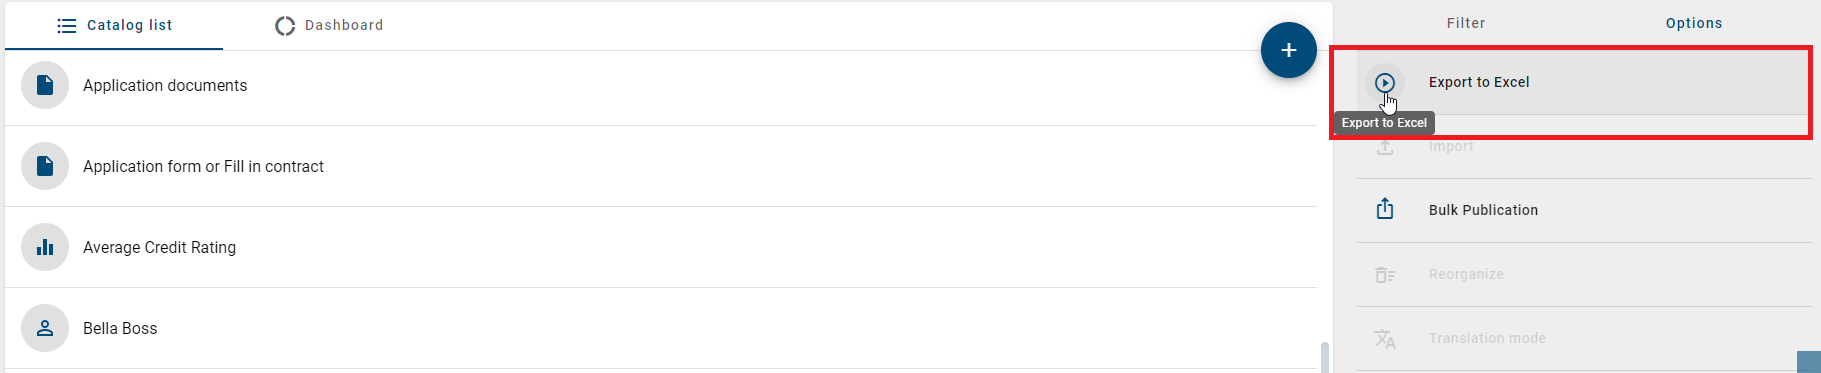Click the Export to Excel play icon
Image resolution: width=1821 pixels, height=373 pixels.
1385,83
